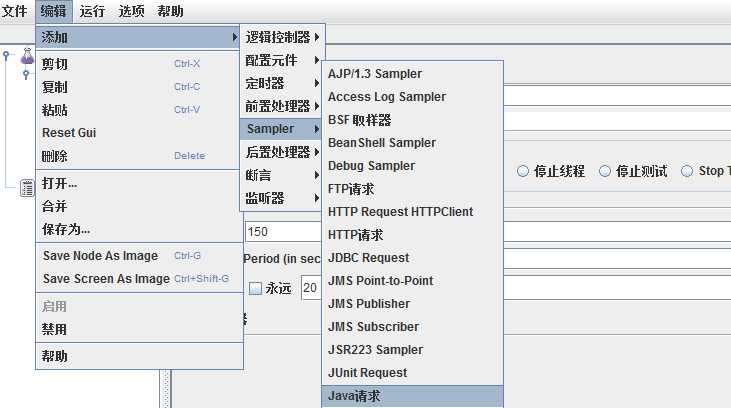The height and width of the screenshot is (408, 731).
Task: Choose 复制 from the edit menu
Action: point(138,87)
